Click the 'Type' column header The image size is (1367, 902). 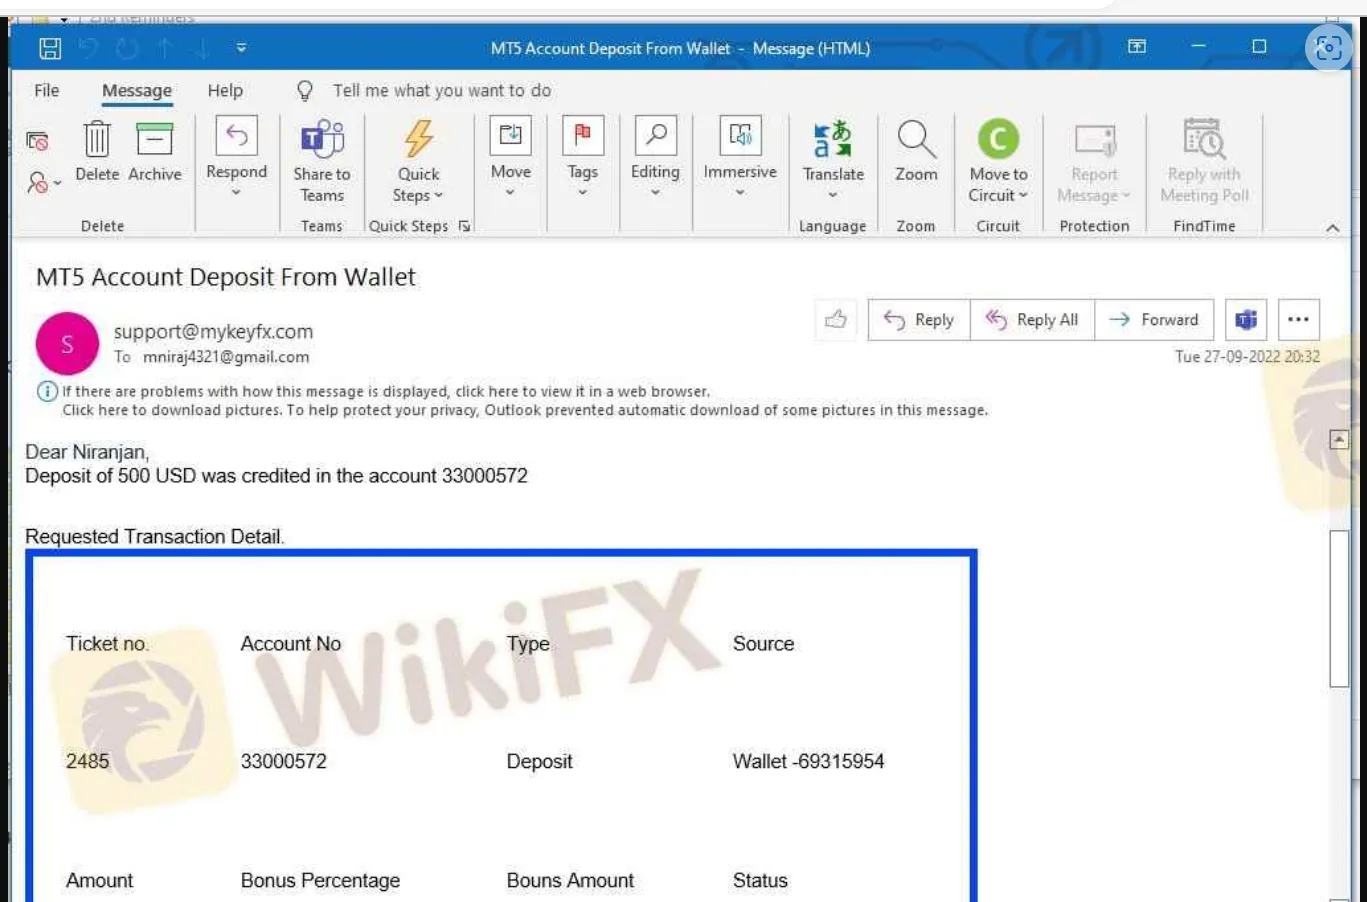[x=528, y=644]
